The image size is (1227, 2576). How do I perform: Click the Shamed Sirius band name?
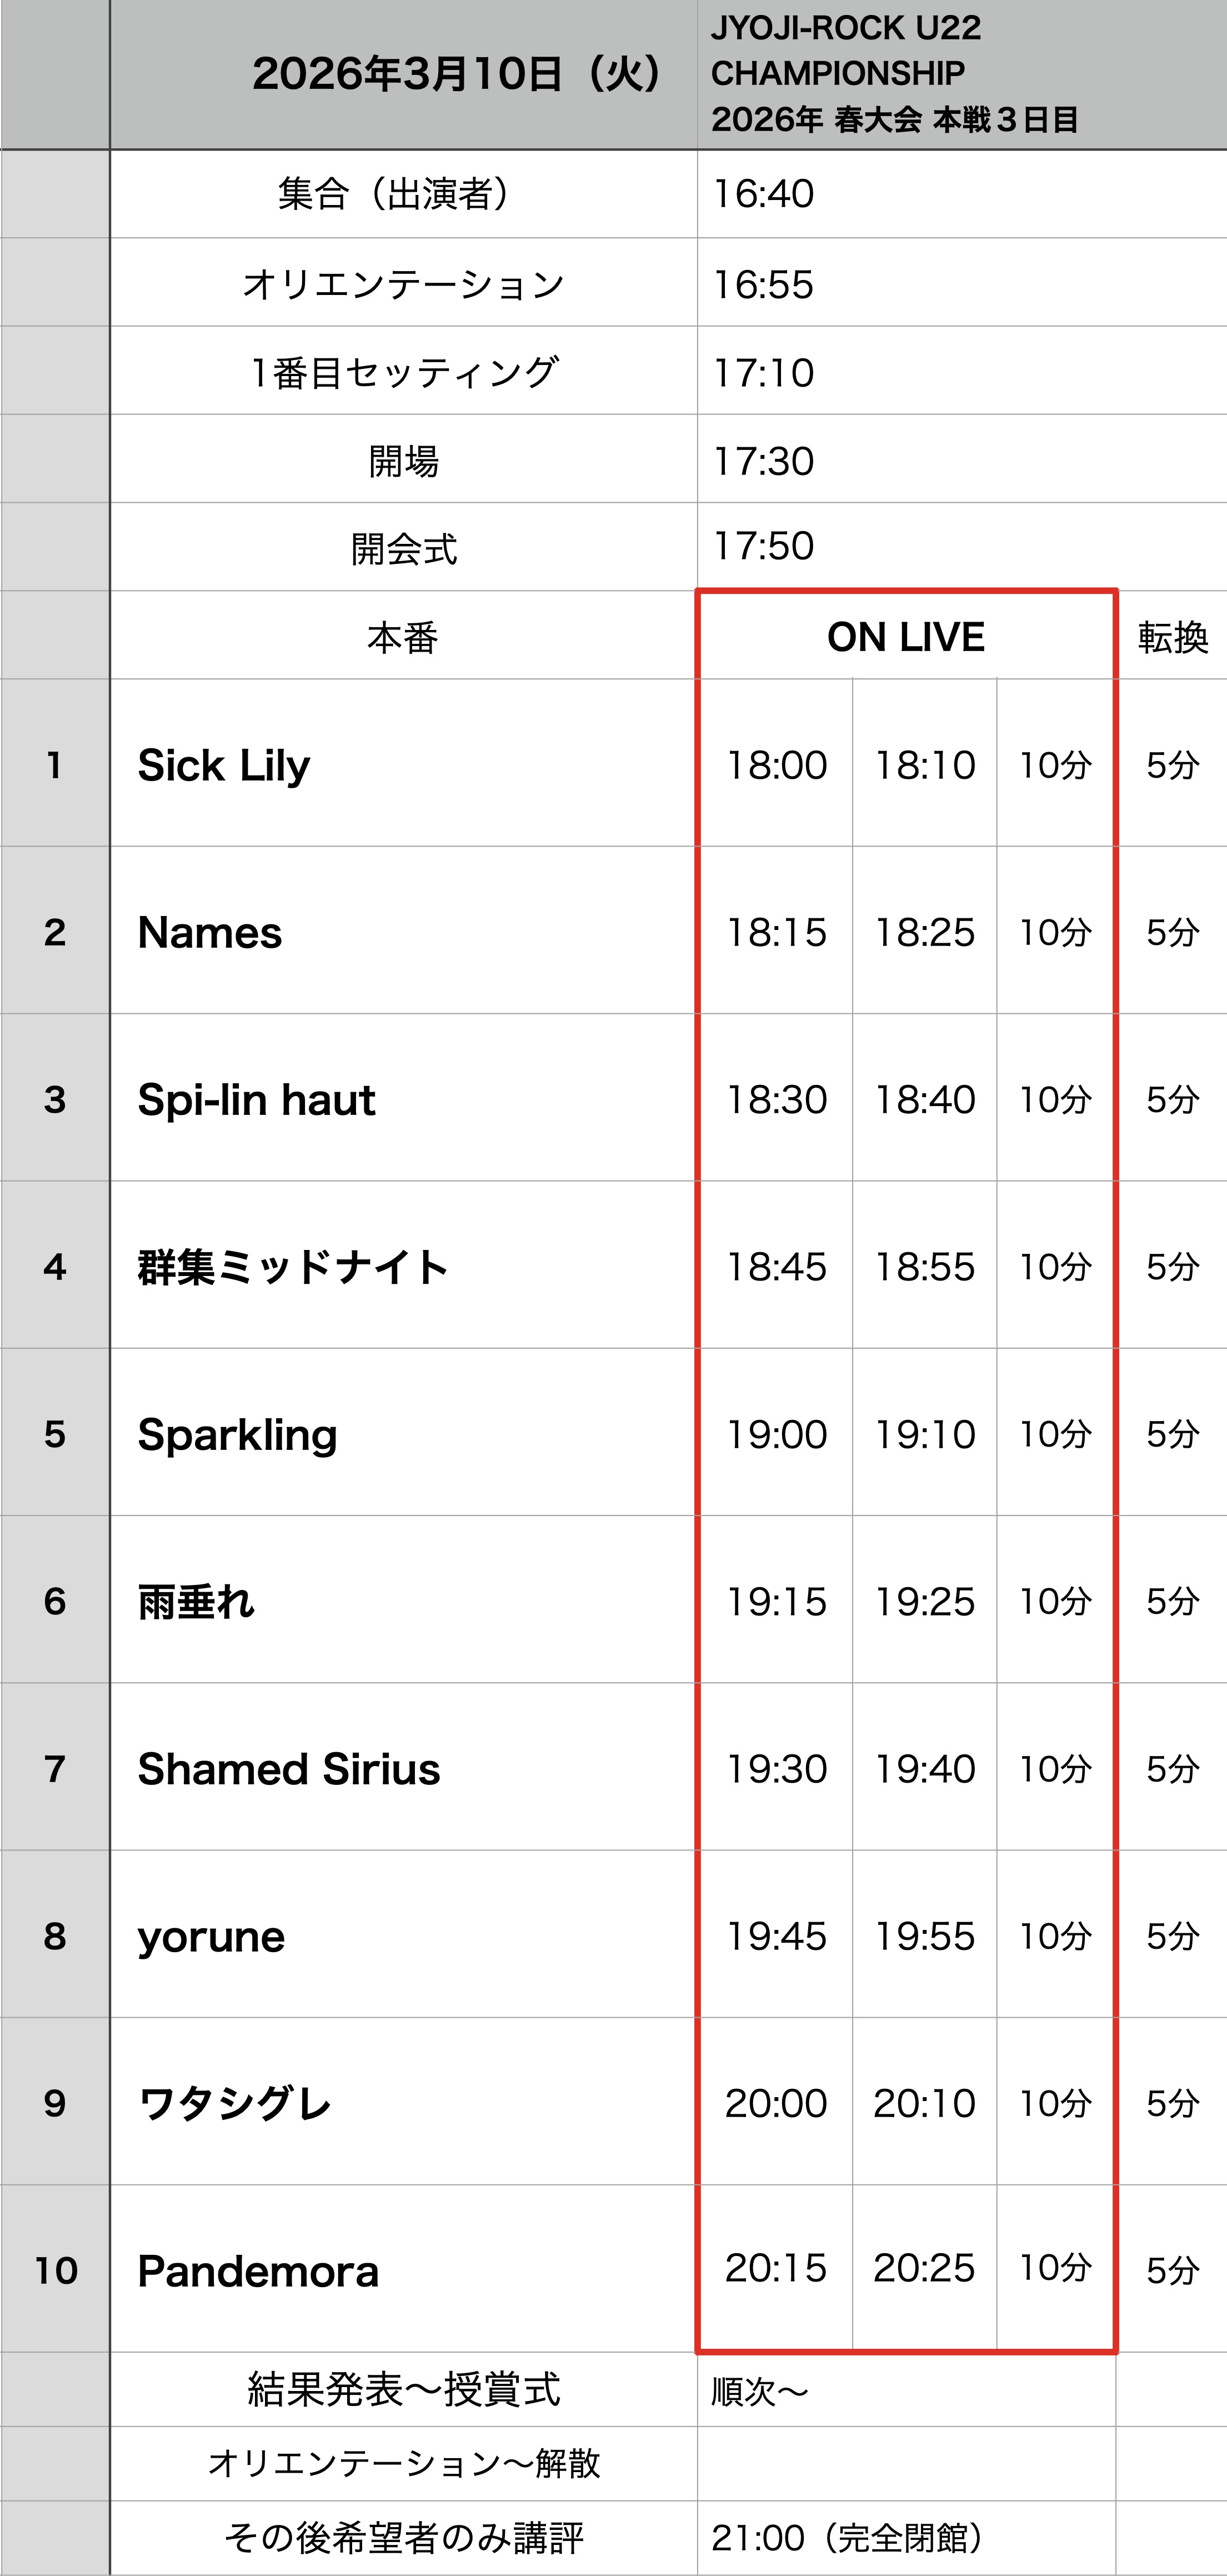tap(288, 1769)
